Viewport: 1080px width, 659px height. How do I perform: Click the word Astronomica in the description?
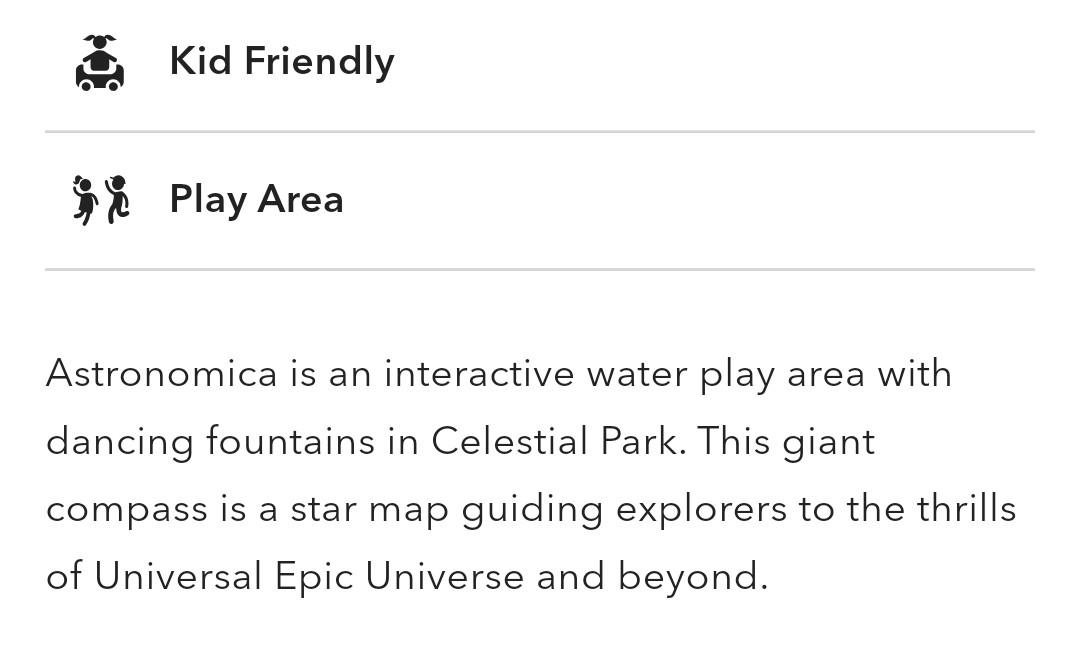[x=162, y=374]
